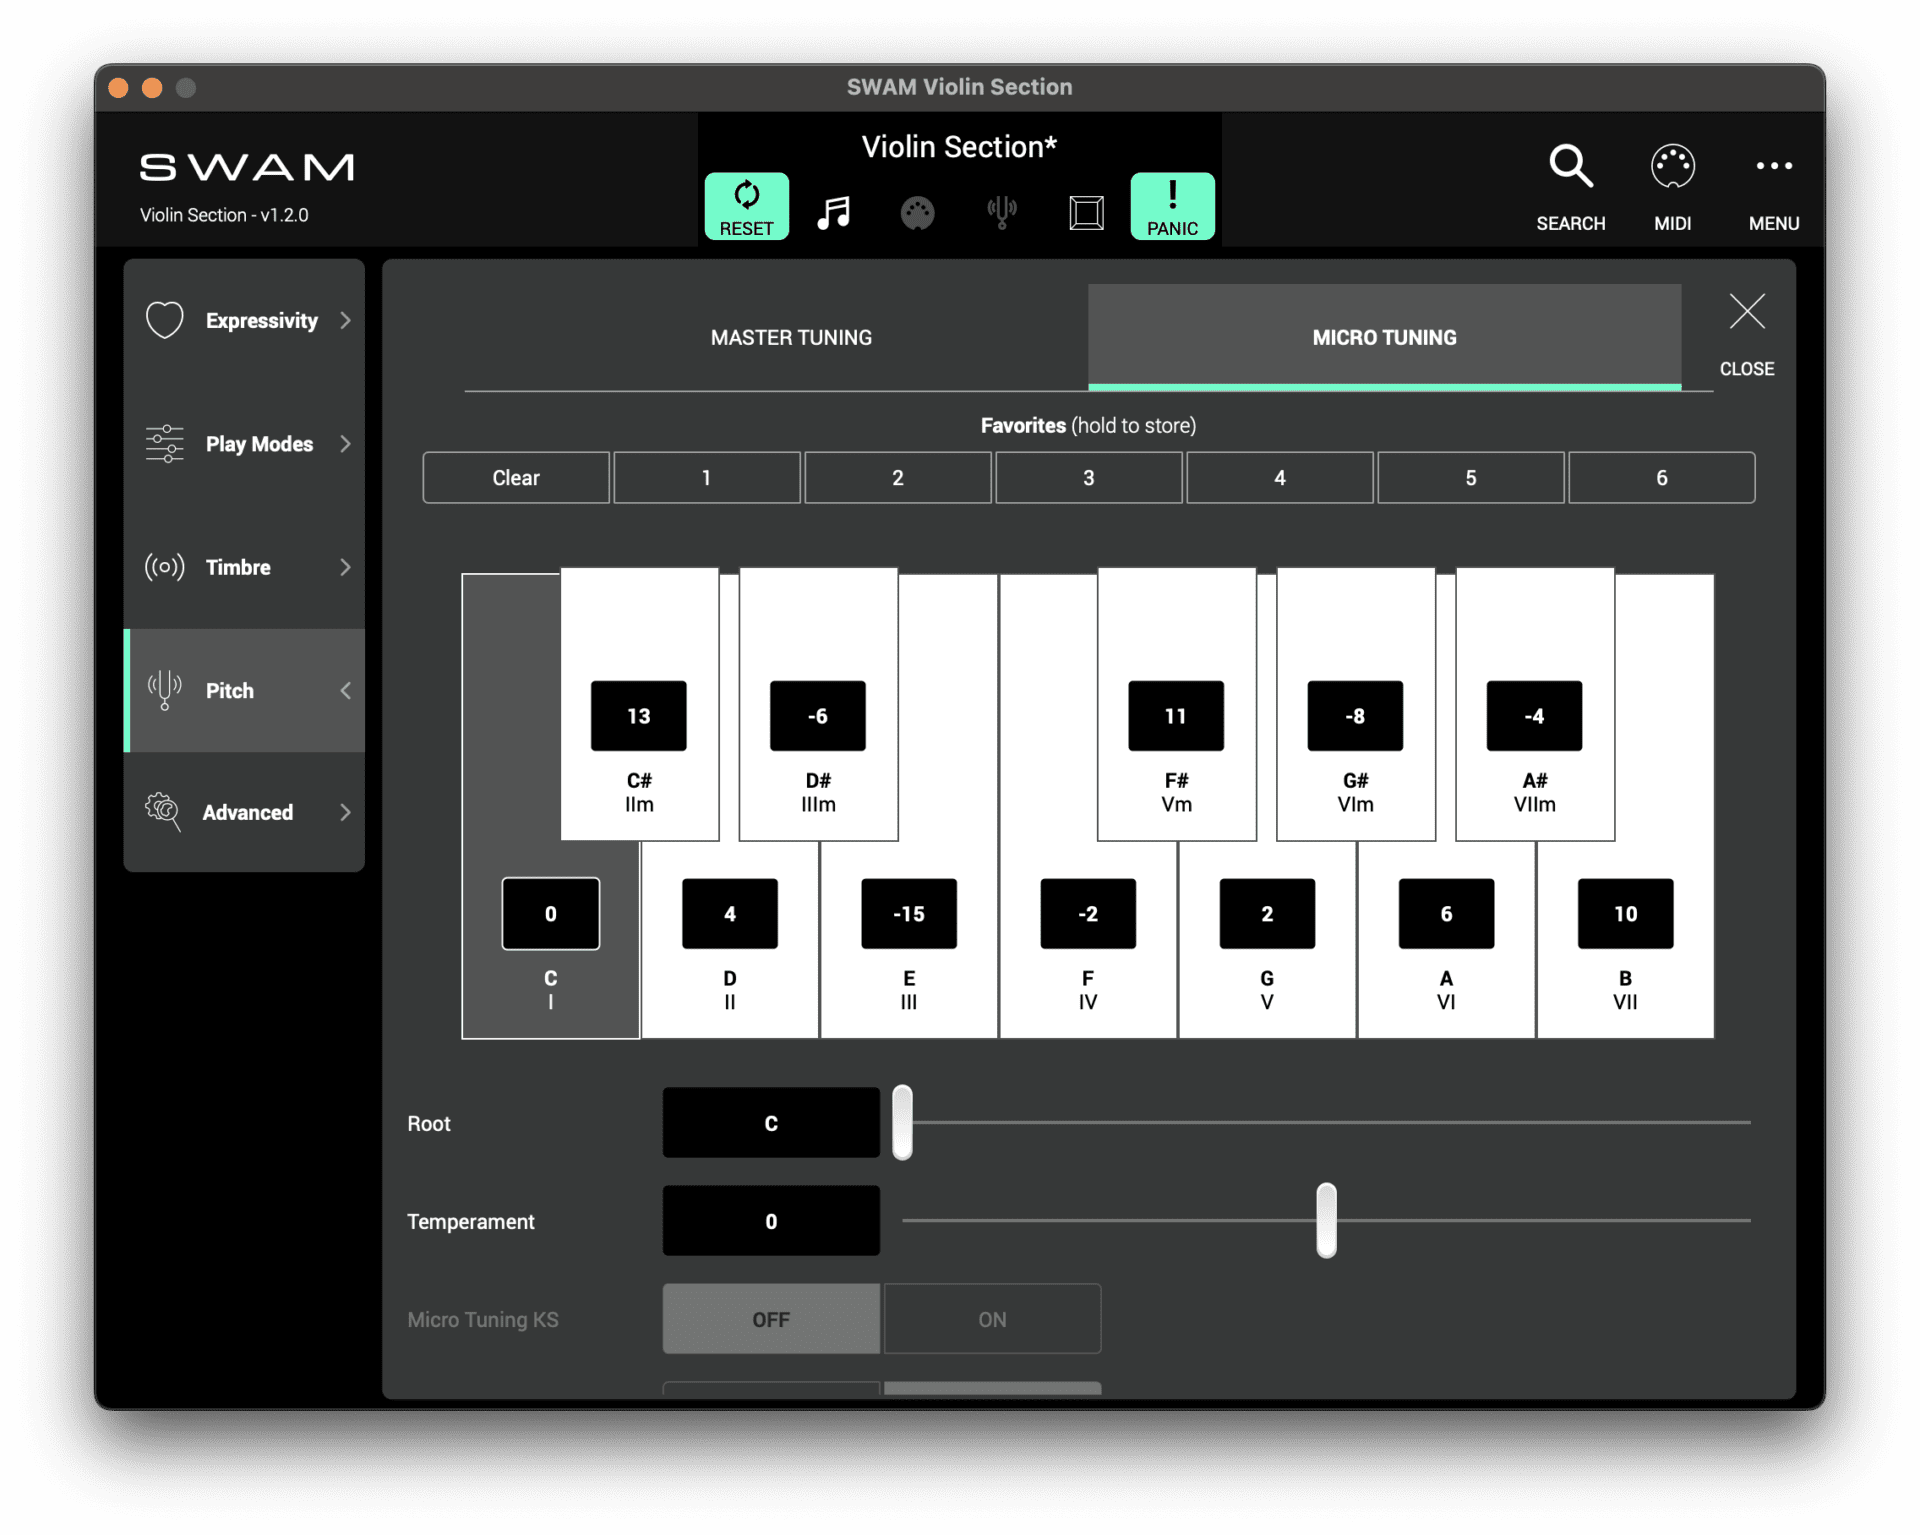1920x1535 pixels.
Task: Switch Micro Tuning KS to ON
Action: tap(991, 1319)
